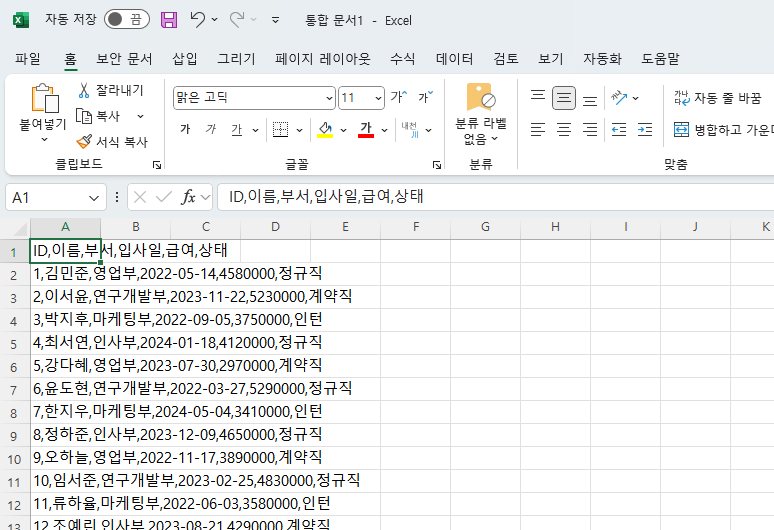Click the 붙여넣기 paste icon
774x530 pixels.
click(44, 98)
